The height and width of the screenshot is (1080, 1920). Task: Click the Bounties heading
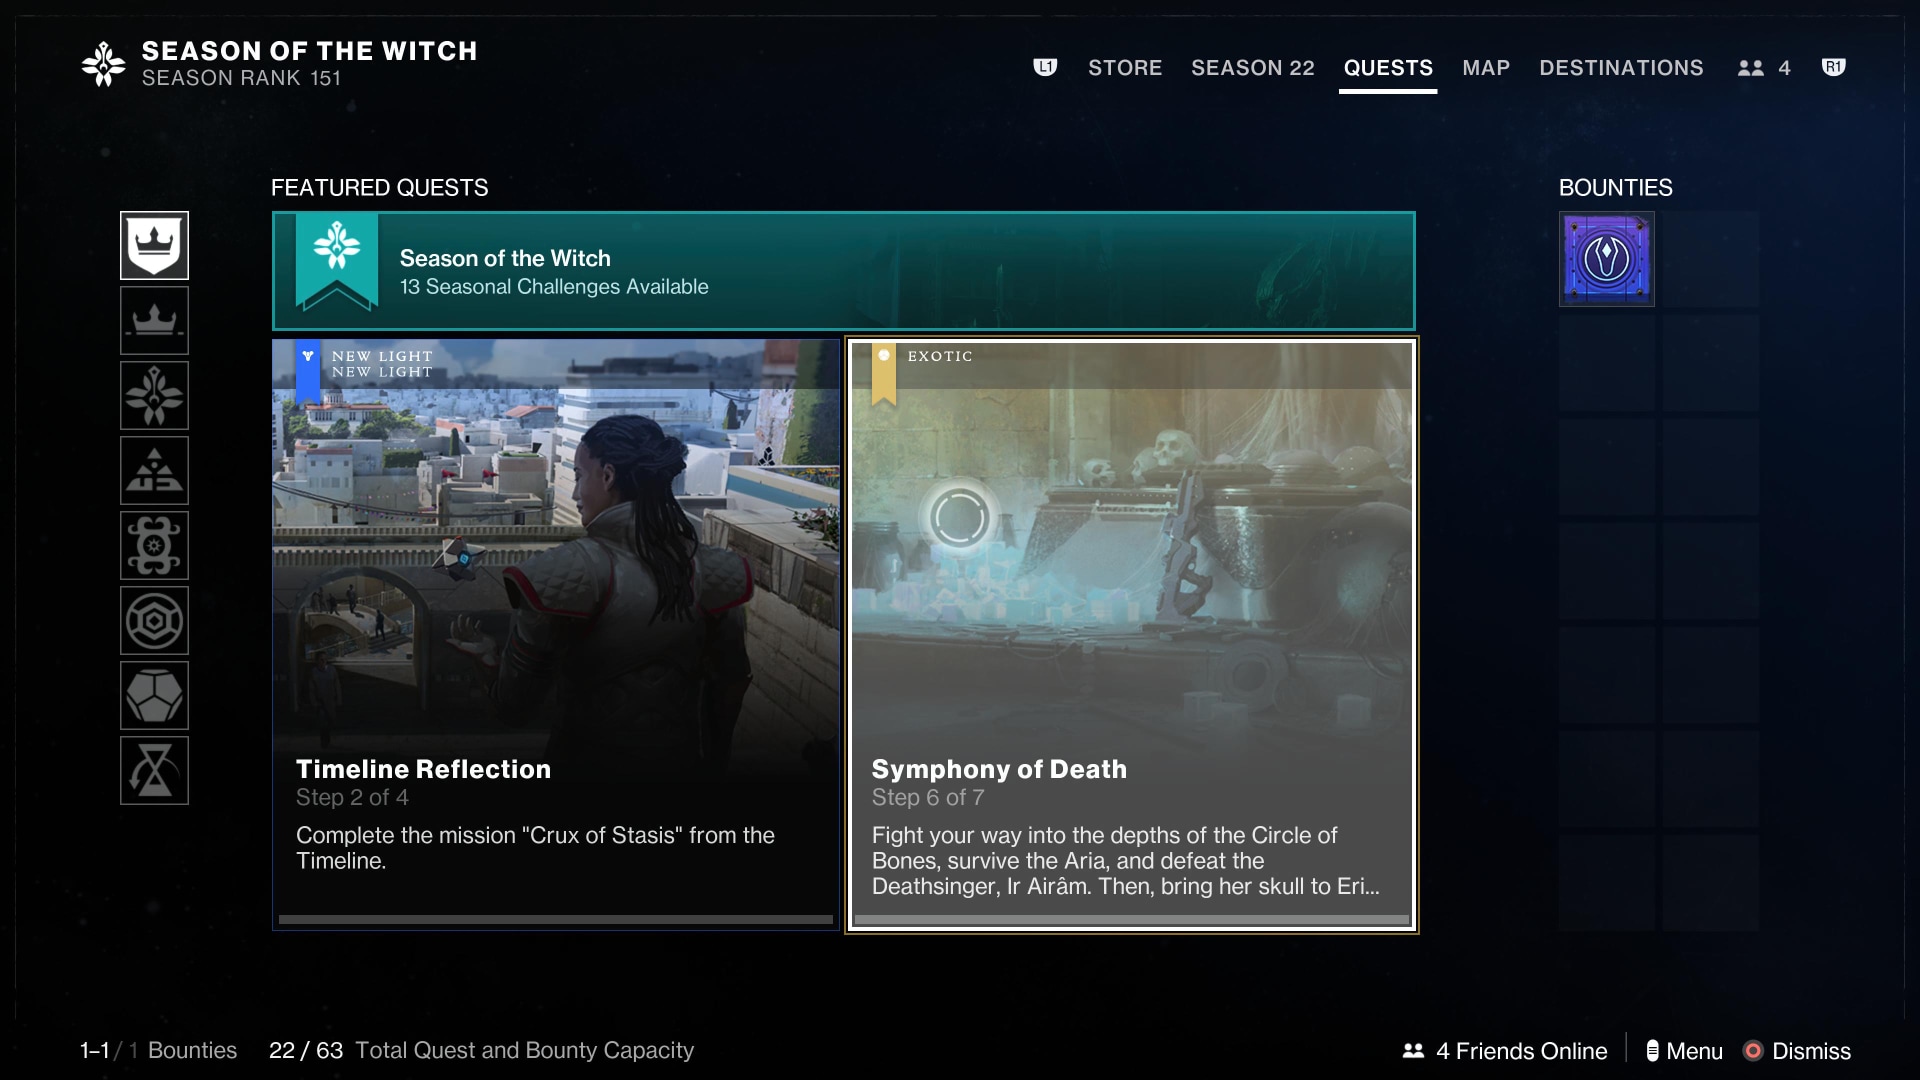point(1616,188)
